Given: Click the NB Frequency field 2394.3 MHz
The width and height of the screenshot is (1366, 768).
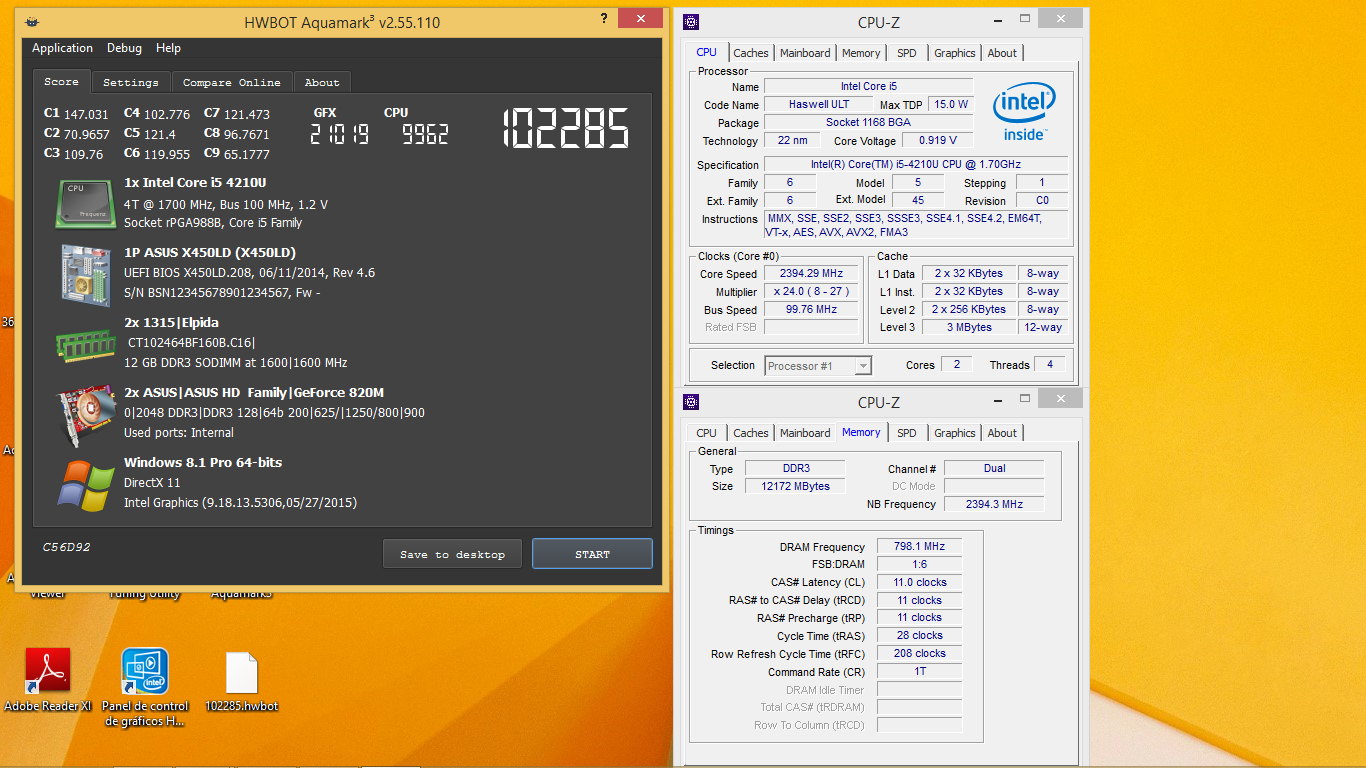Looking at the screenshot, I should pyautogui.click(x=994, y=505).
